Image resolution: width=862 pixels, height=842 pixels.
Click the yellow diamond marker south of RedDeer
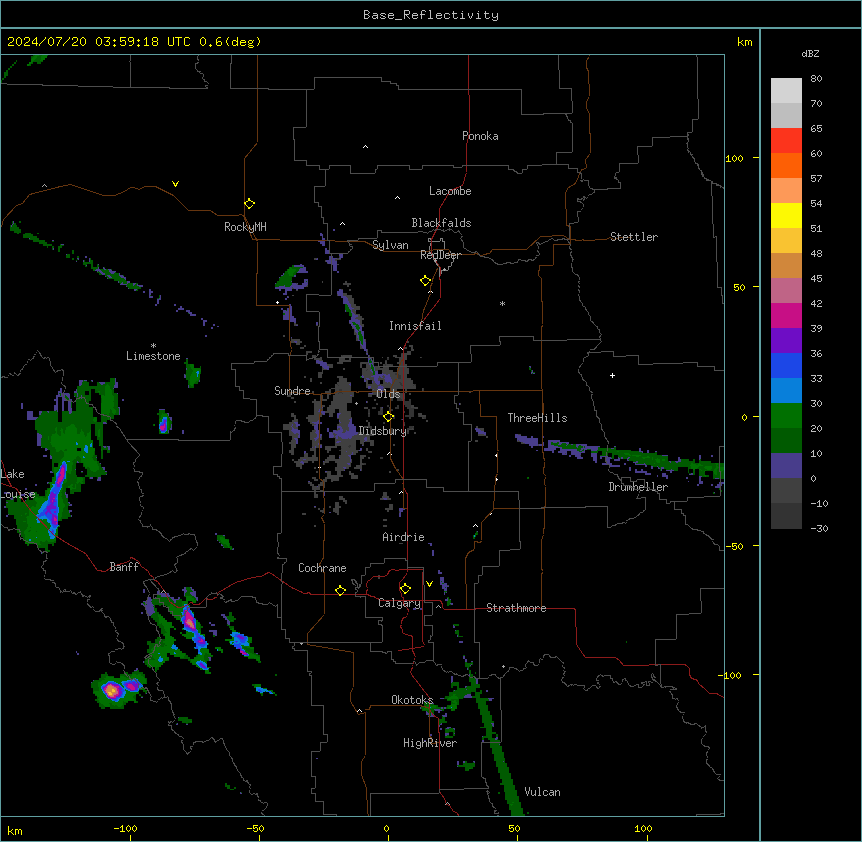pos(425,281)
